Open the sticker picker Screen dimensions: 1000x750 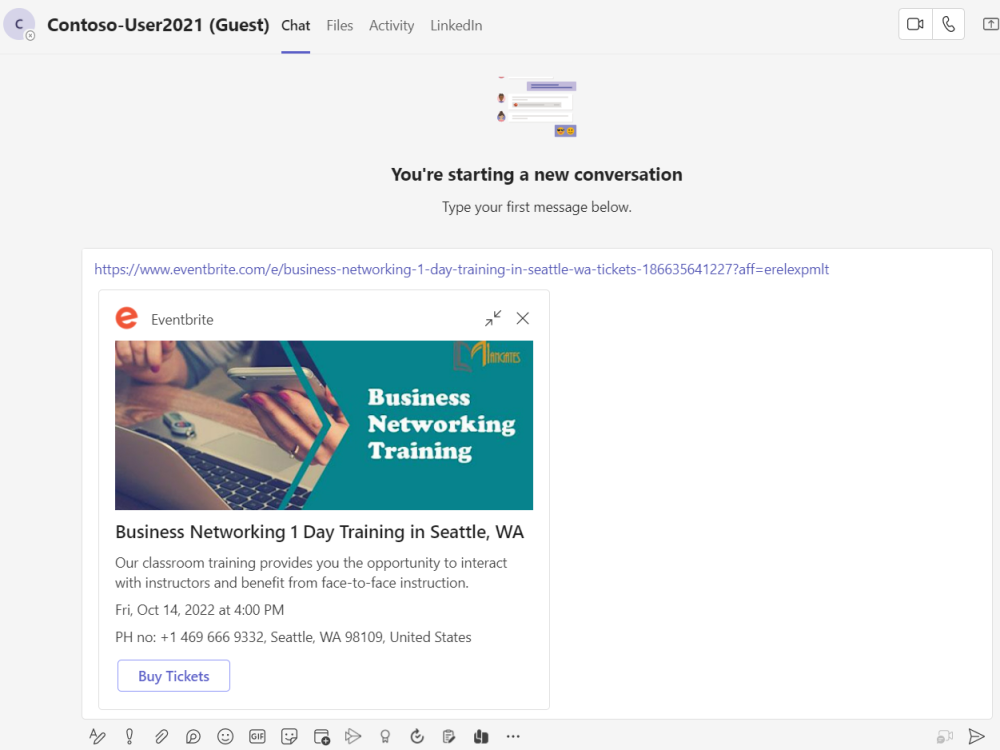289,736
